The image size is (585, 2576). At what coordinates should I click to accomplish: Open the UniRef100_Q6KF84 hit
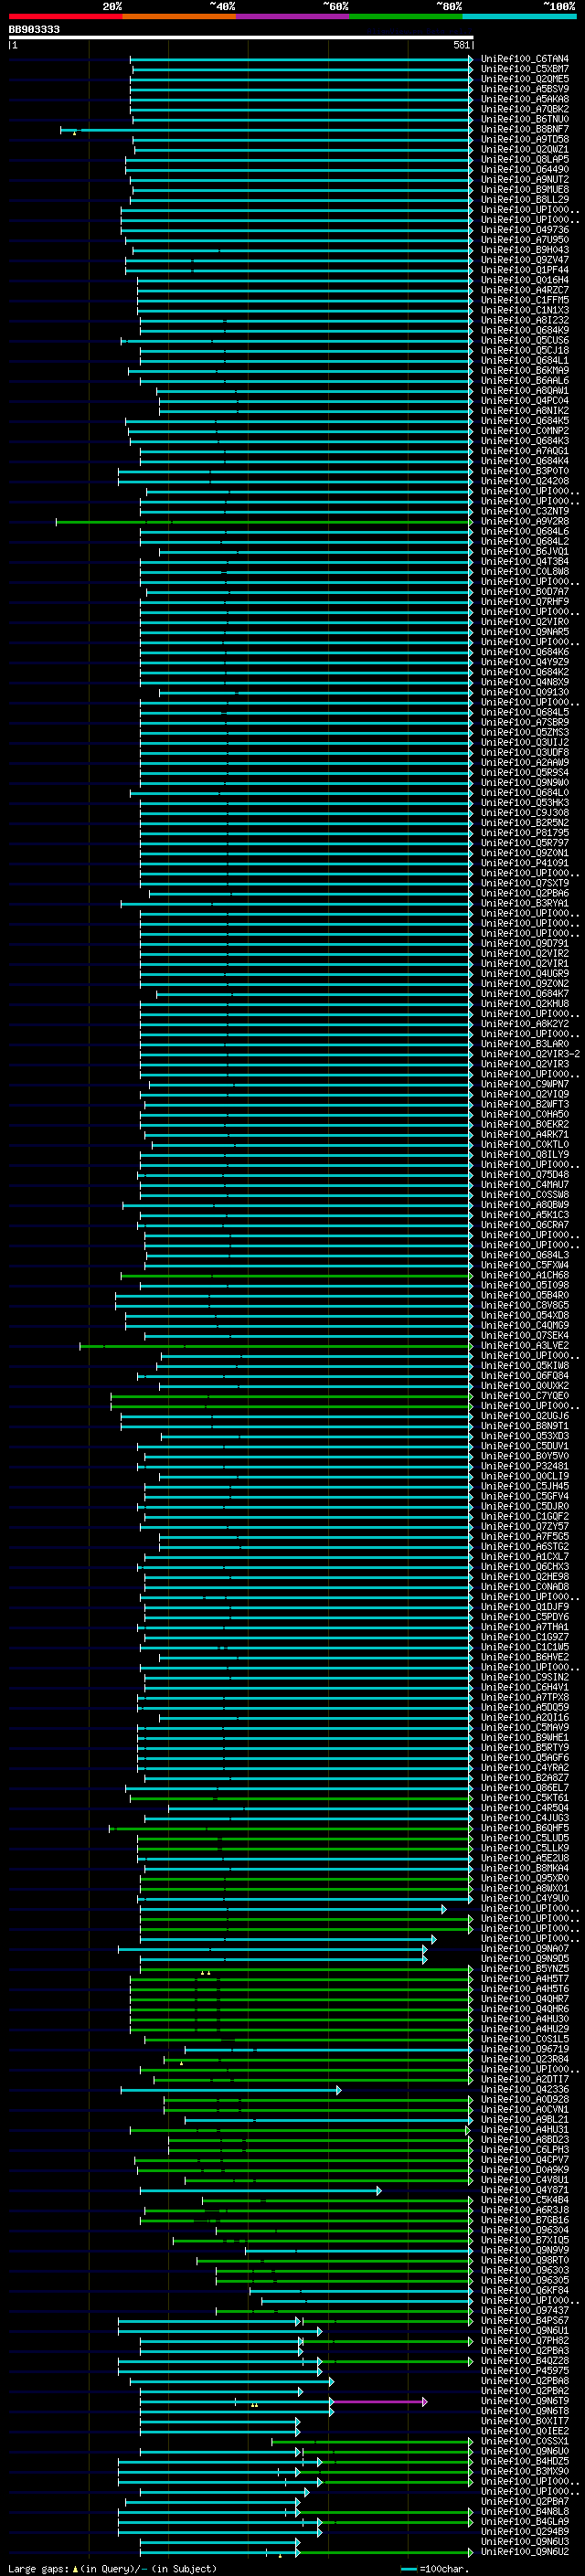[x=525, y=2290]
